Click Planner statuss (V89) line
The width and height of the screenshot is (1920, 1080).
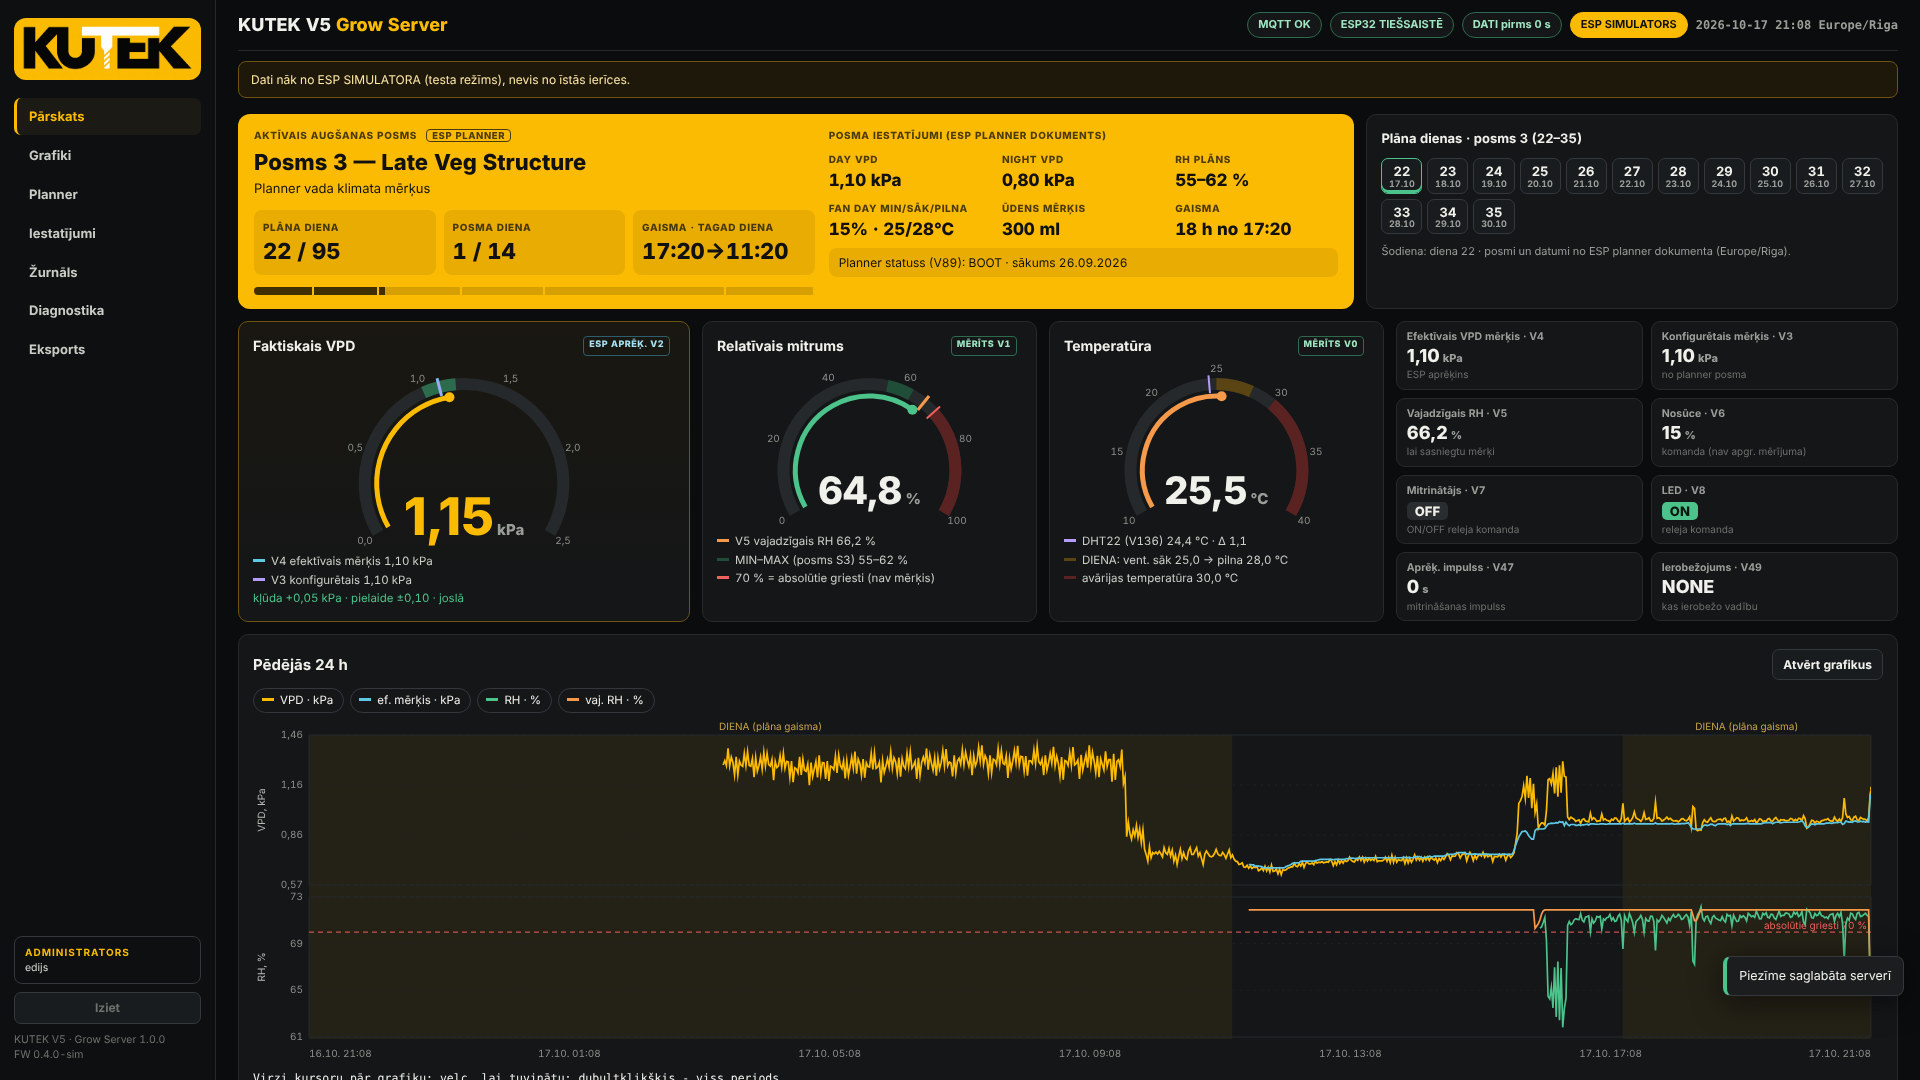1082,263
